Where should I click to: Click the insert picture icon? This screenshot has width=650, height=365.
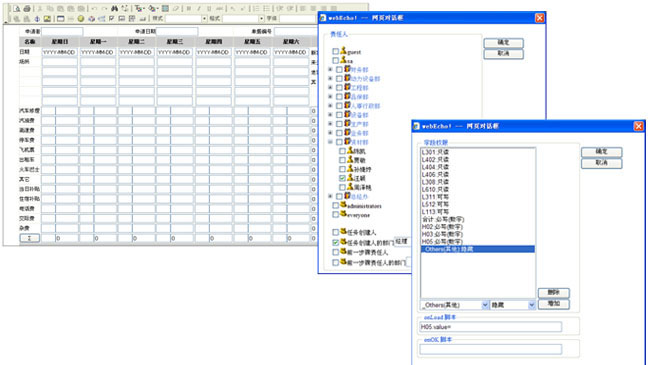point(47,19)
